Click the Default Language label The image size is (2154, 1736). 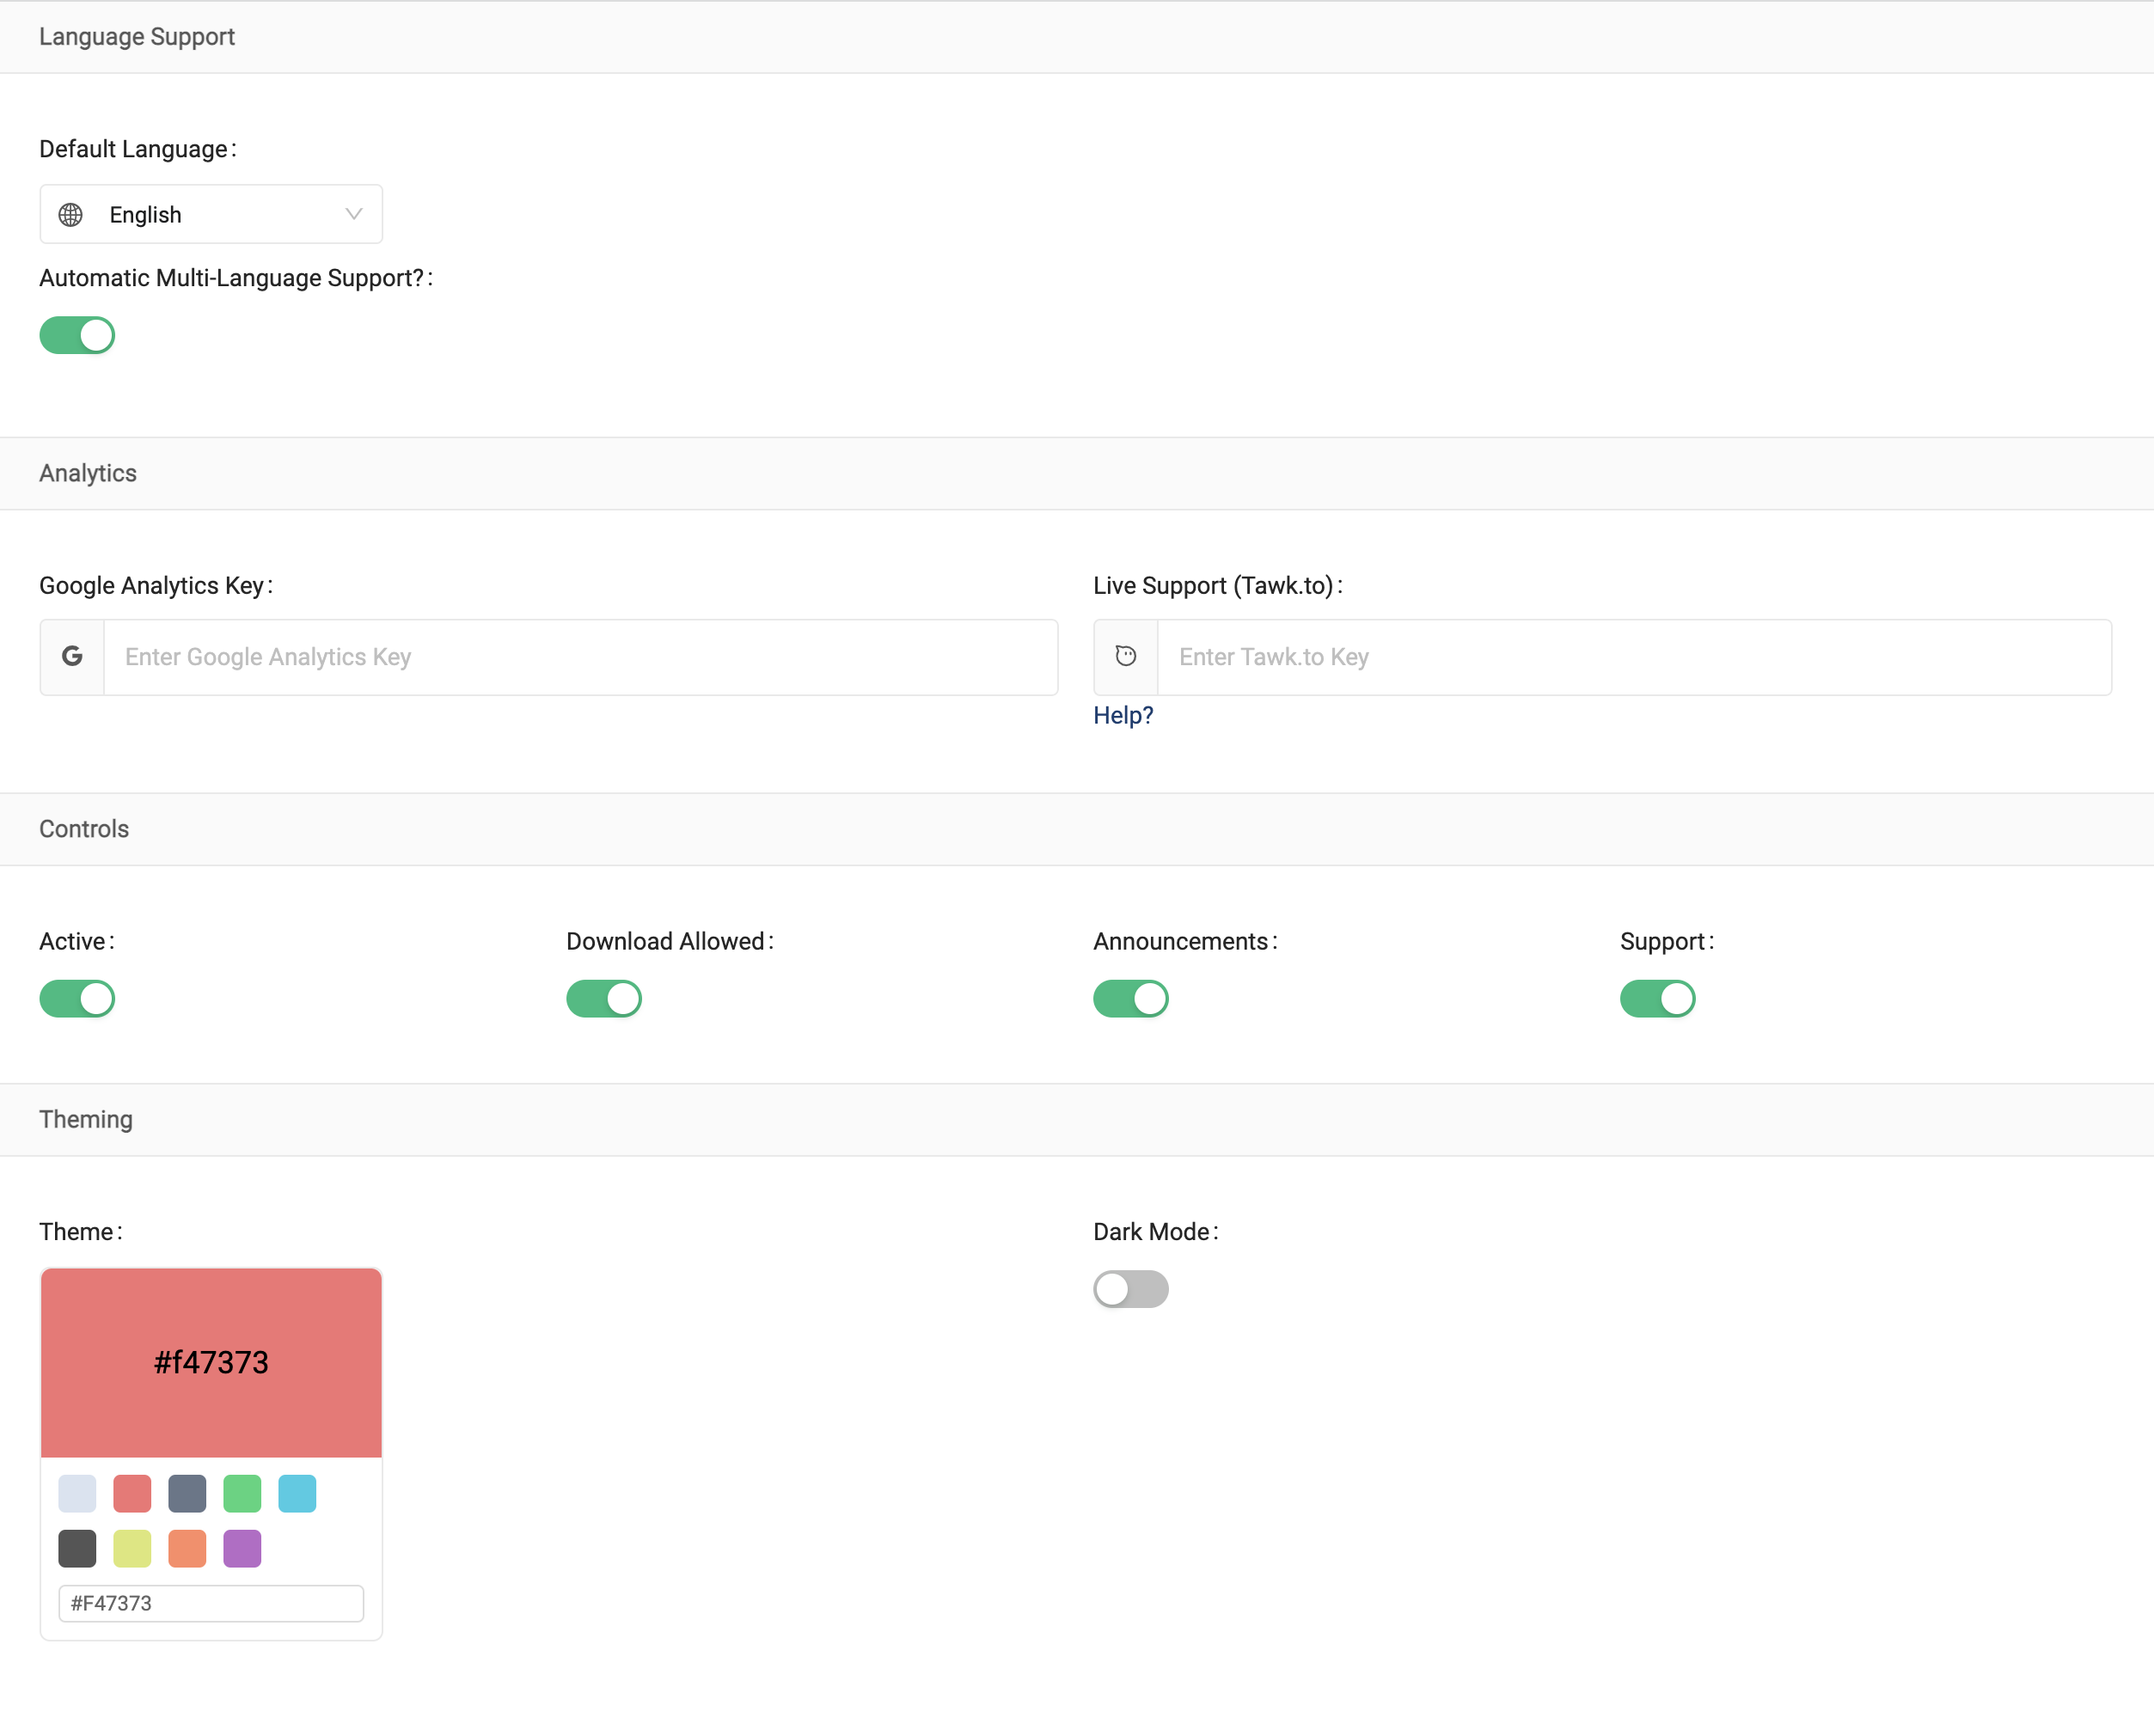coord(138,149)
